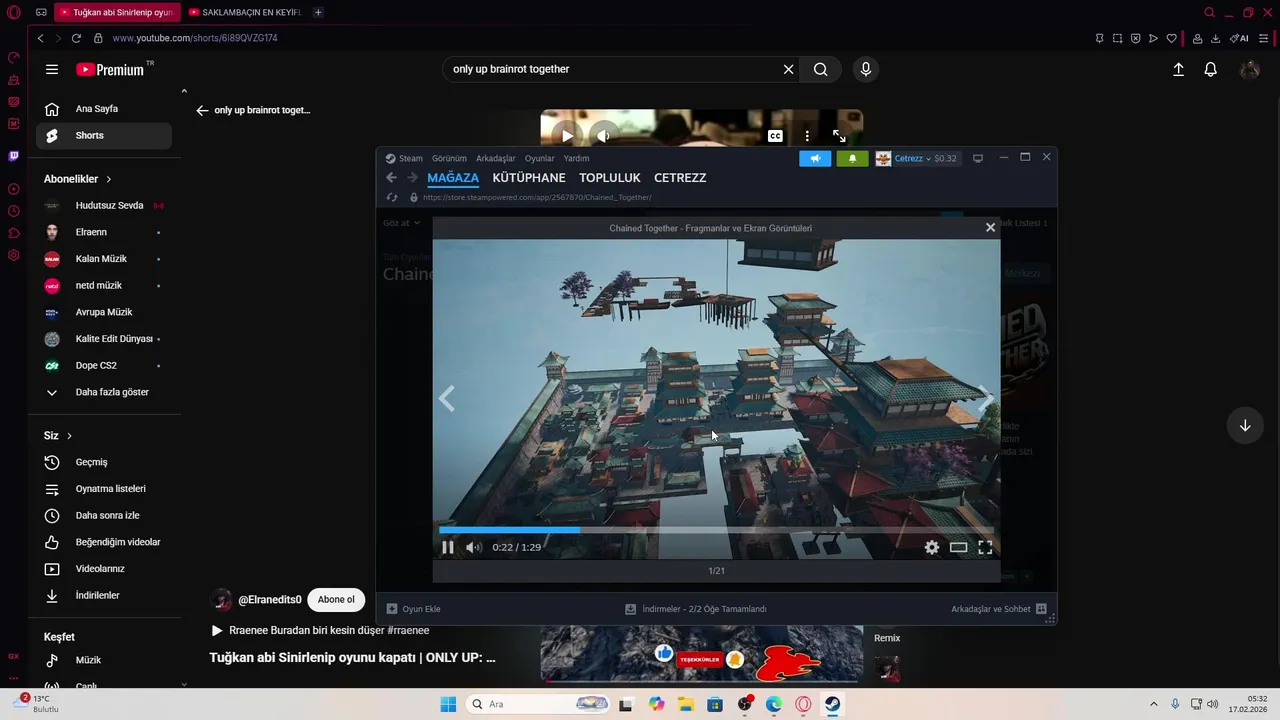The width and height of the screenshot is (1280, 720).
Task: Expand Daha fazla göster subscriptions
Action: [x=104, y=392]
